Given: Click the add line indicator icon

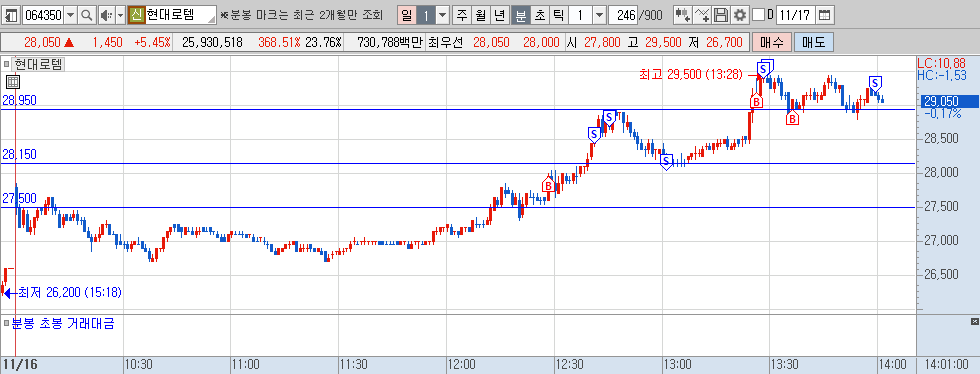Looking at the screenshot, I should (702, 14).
